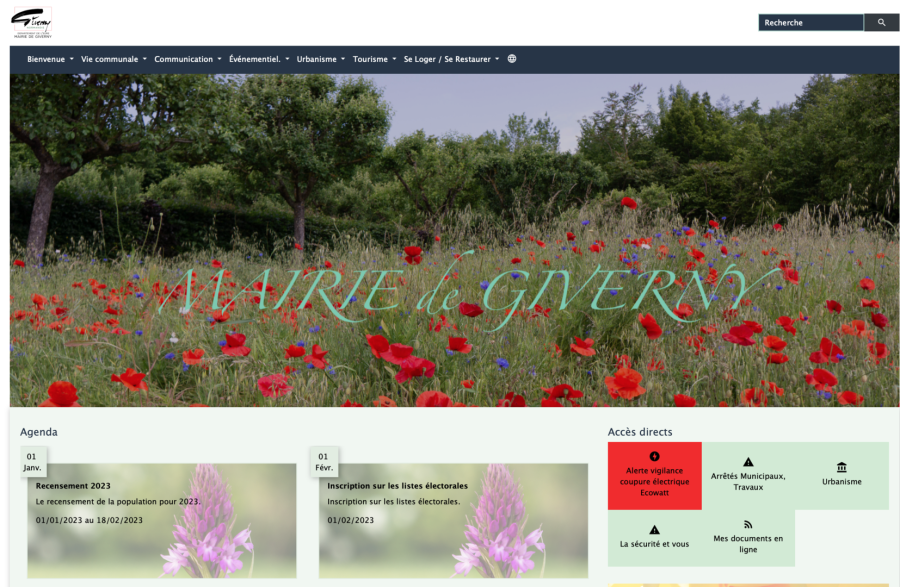Open the Événementiel menu item
Image resolution: width=900 pixels, height=587 pixels.
(259, 59)
